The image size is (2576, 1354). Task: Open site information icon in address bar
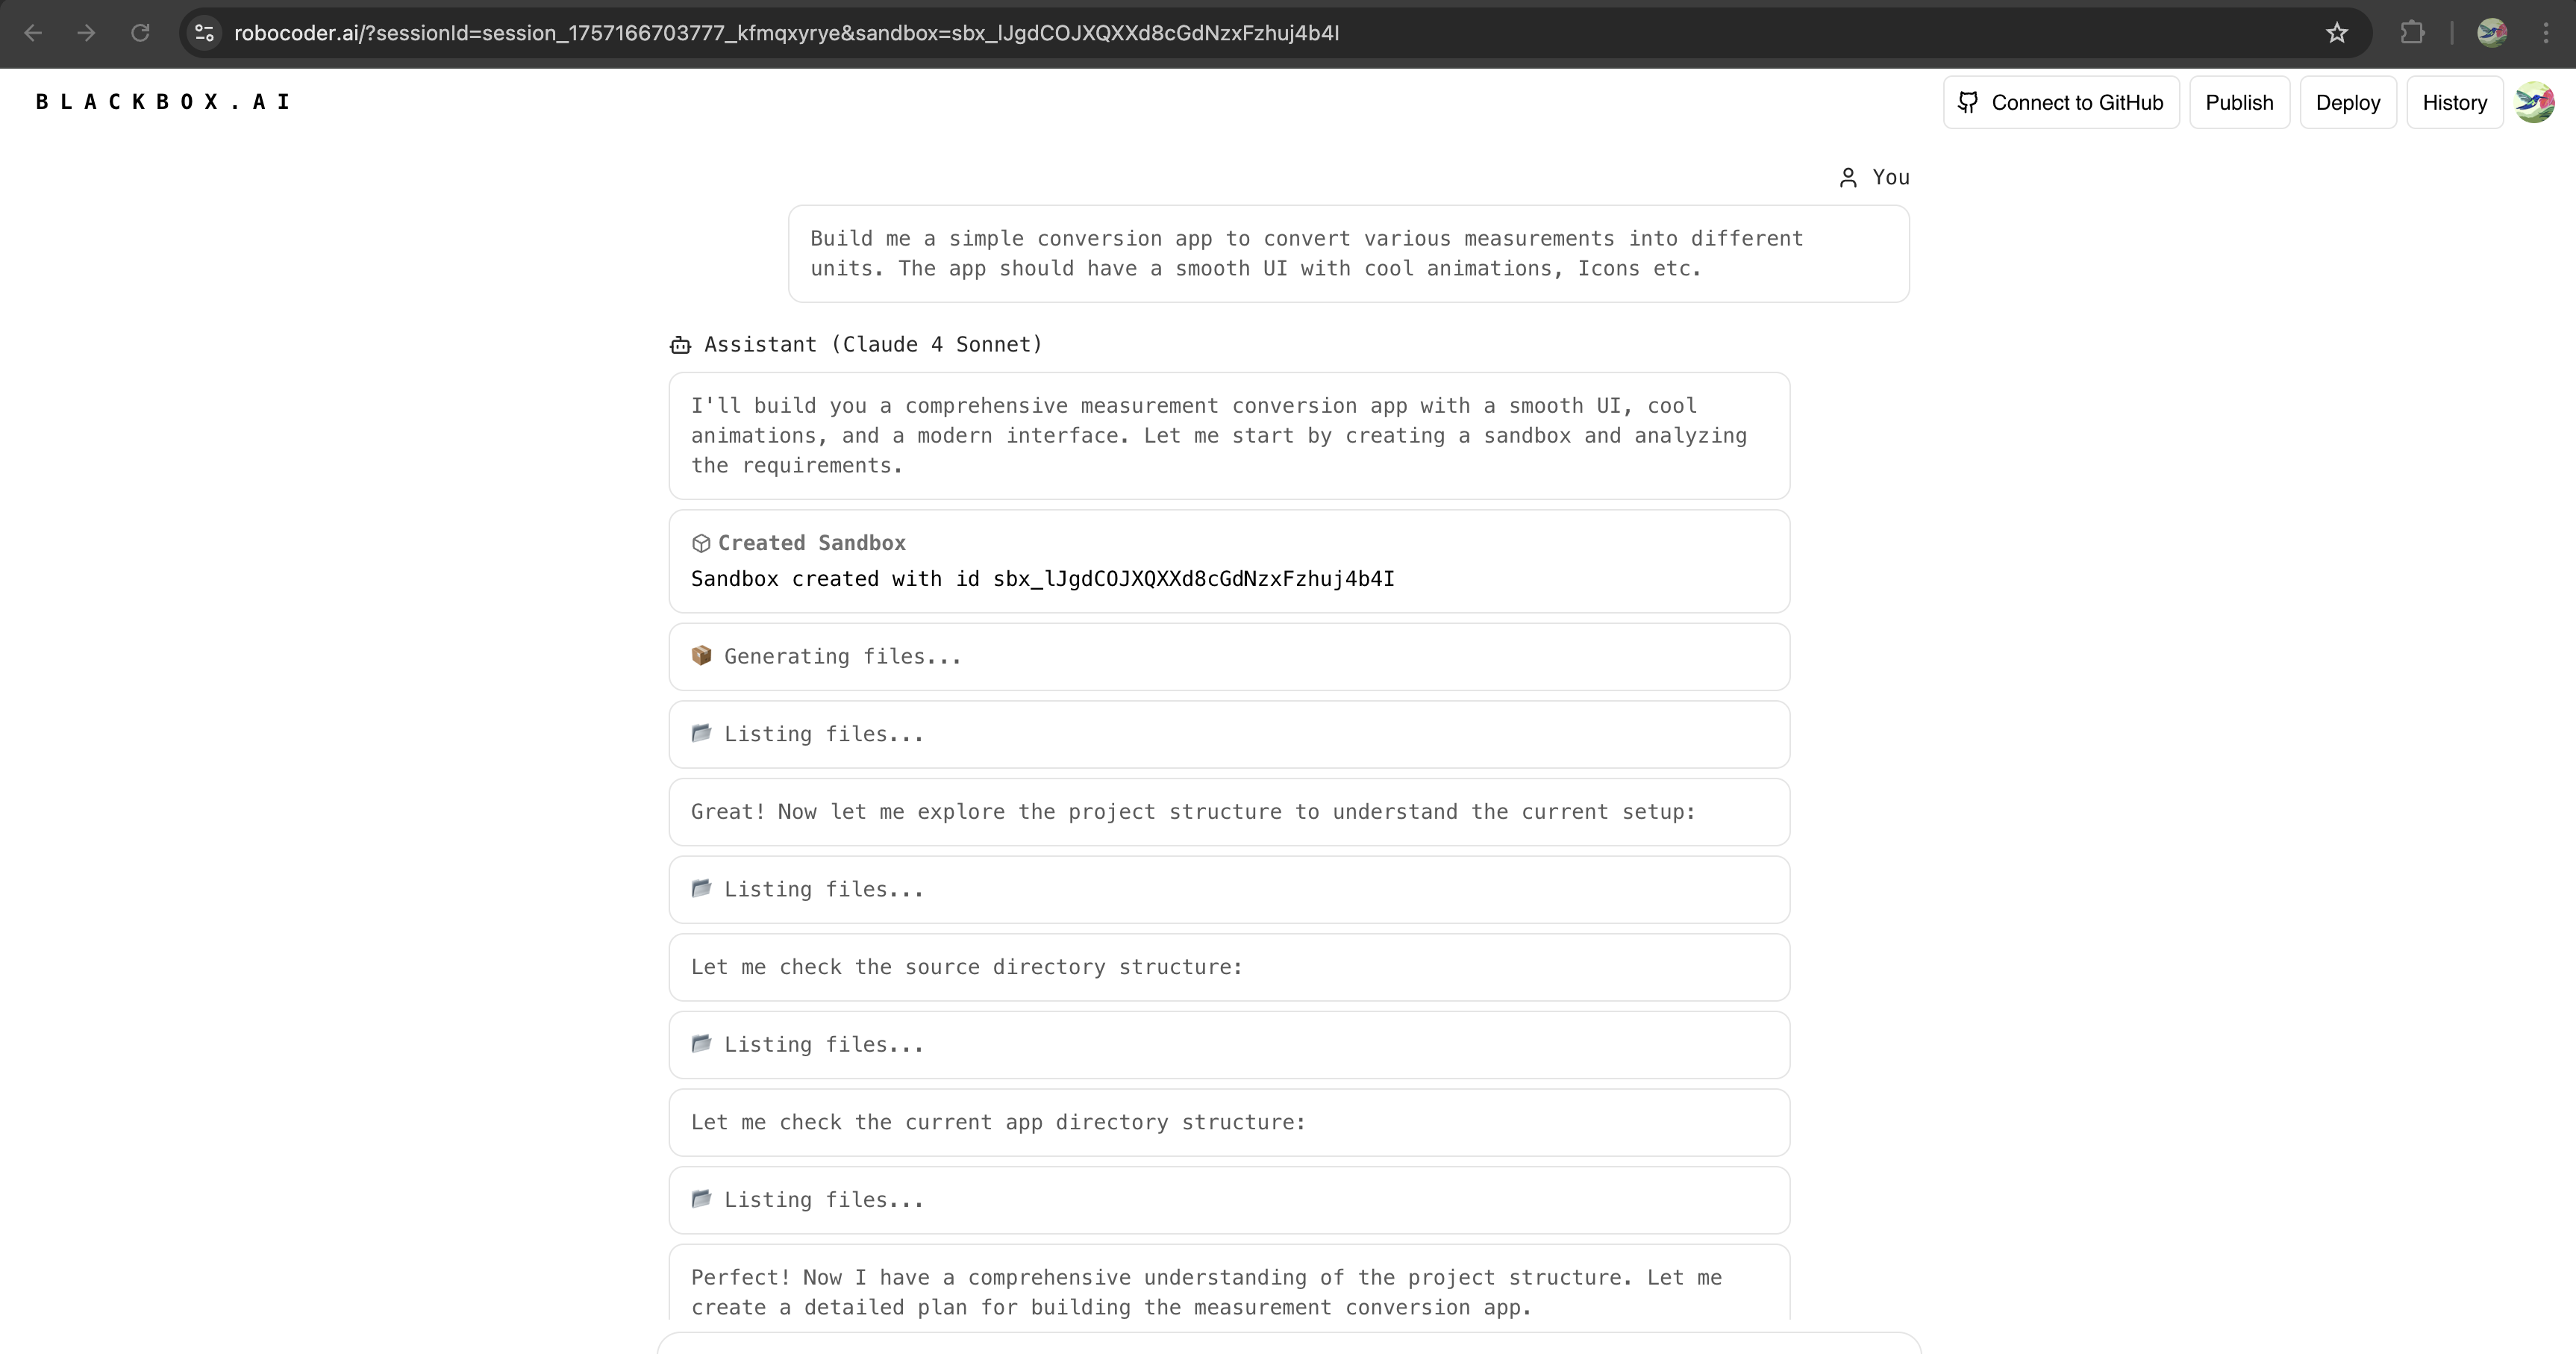click(204, 33)
